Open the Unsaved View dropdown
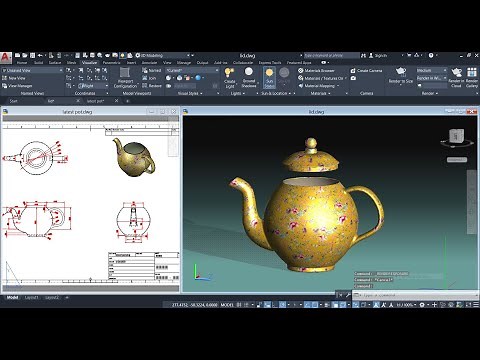 [32, 70]
